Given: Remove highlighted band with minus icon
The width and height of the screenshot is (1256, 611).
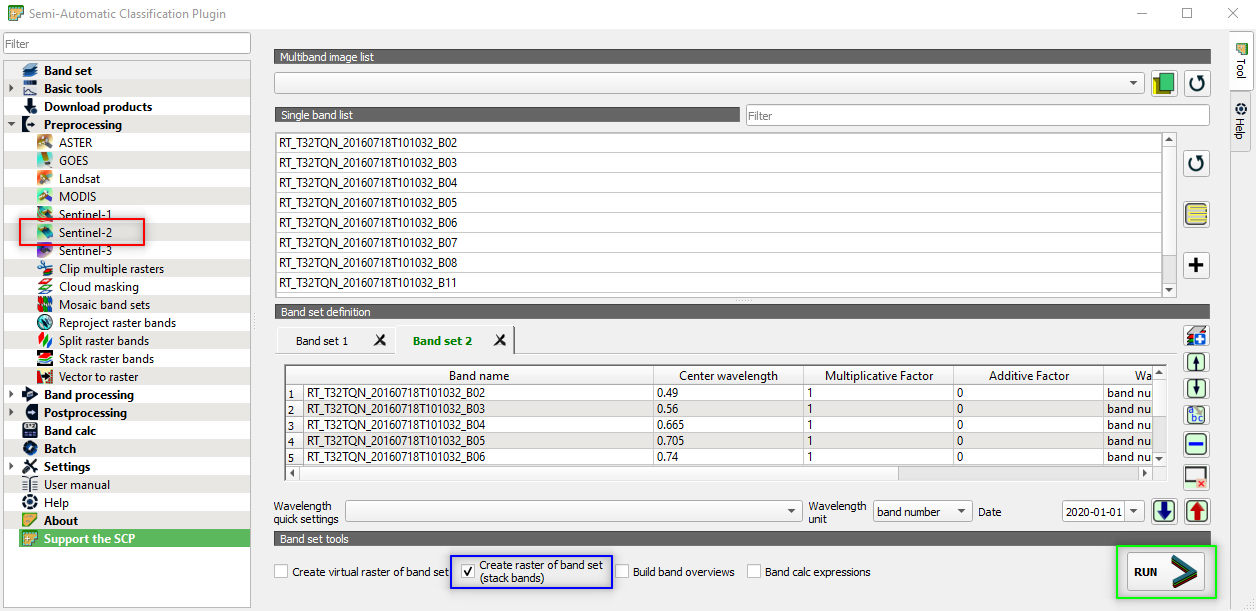Looking at the screenshot, I should [x=1196, y=445].
